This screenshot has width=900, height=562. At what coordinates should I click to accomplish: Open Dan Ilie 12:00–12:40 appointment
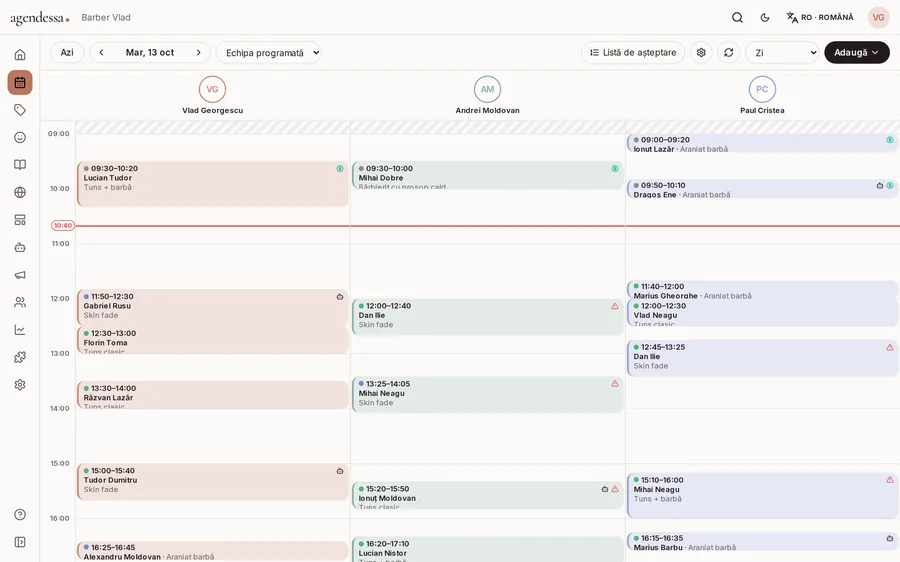point(488,317)
